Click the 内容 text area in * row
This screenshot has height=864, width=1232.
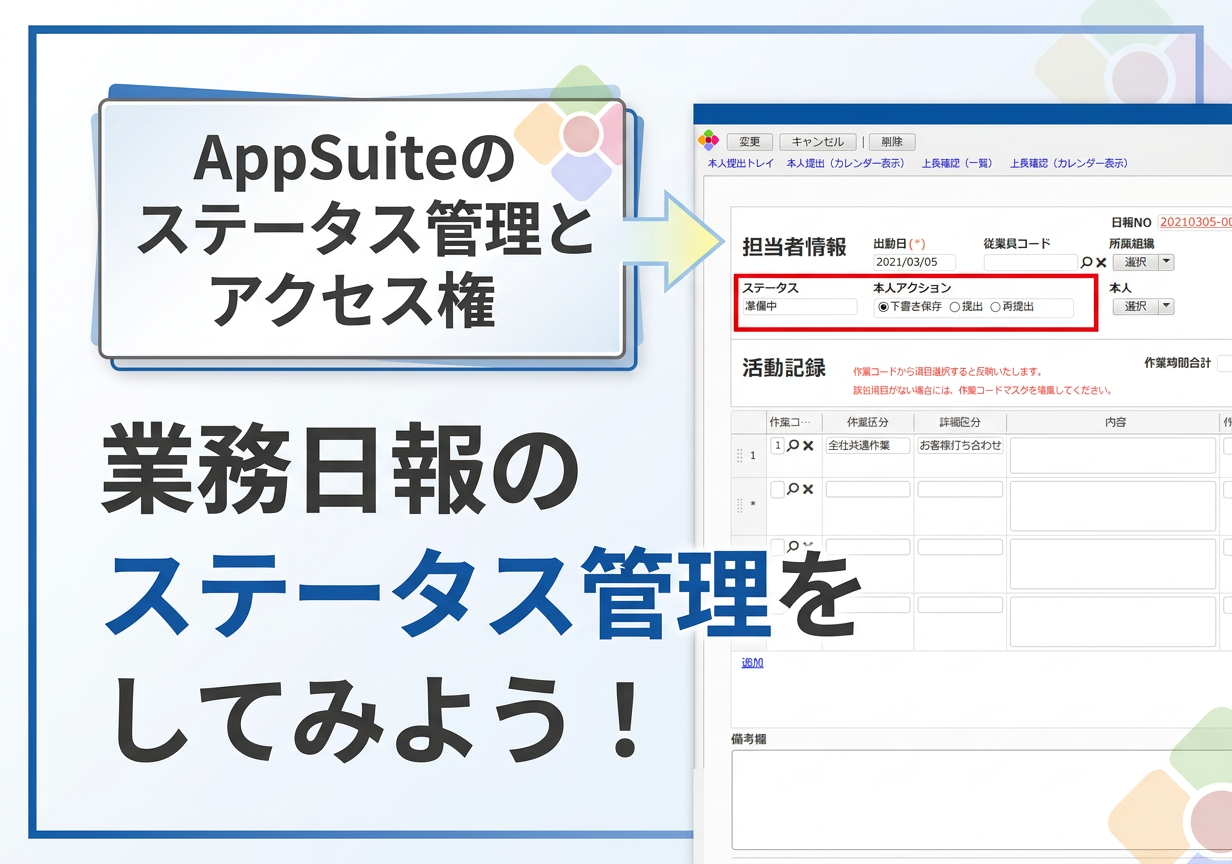pyautogui.click(x=1113, y=506)
